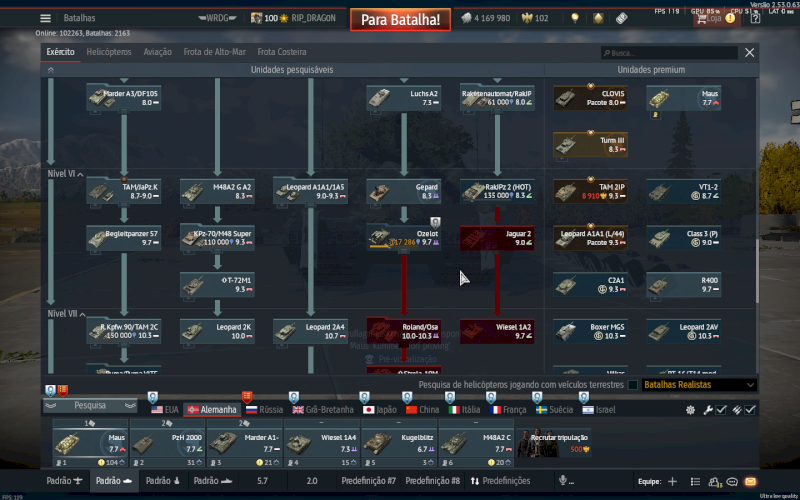Open the Batalhas Realistas mode dropdown

699,385
